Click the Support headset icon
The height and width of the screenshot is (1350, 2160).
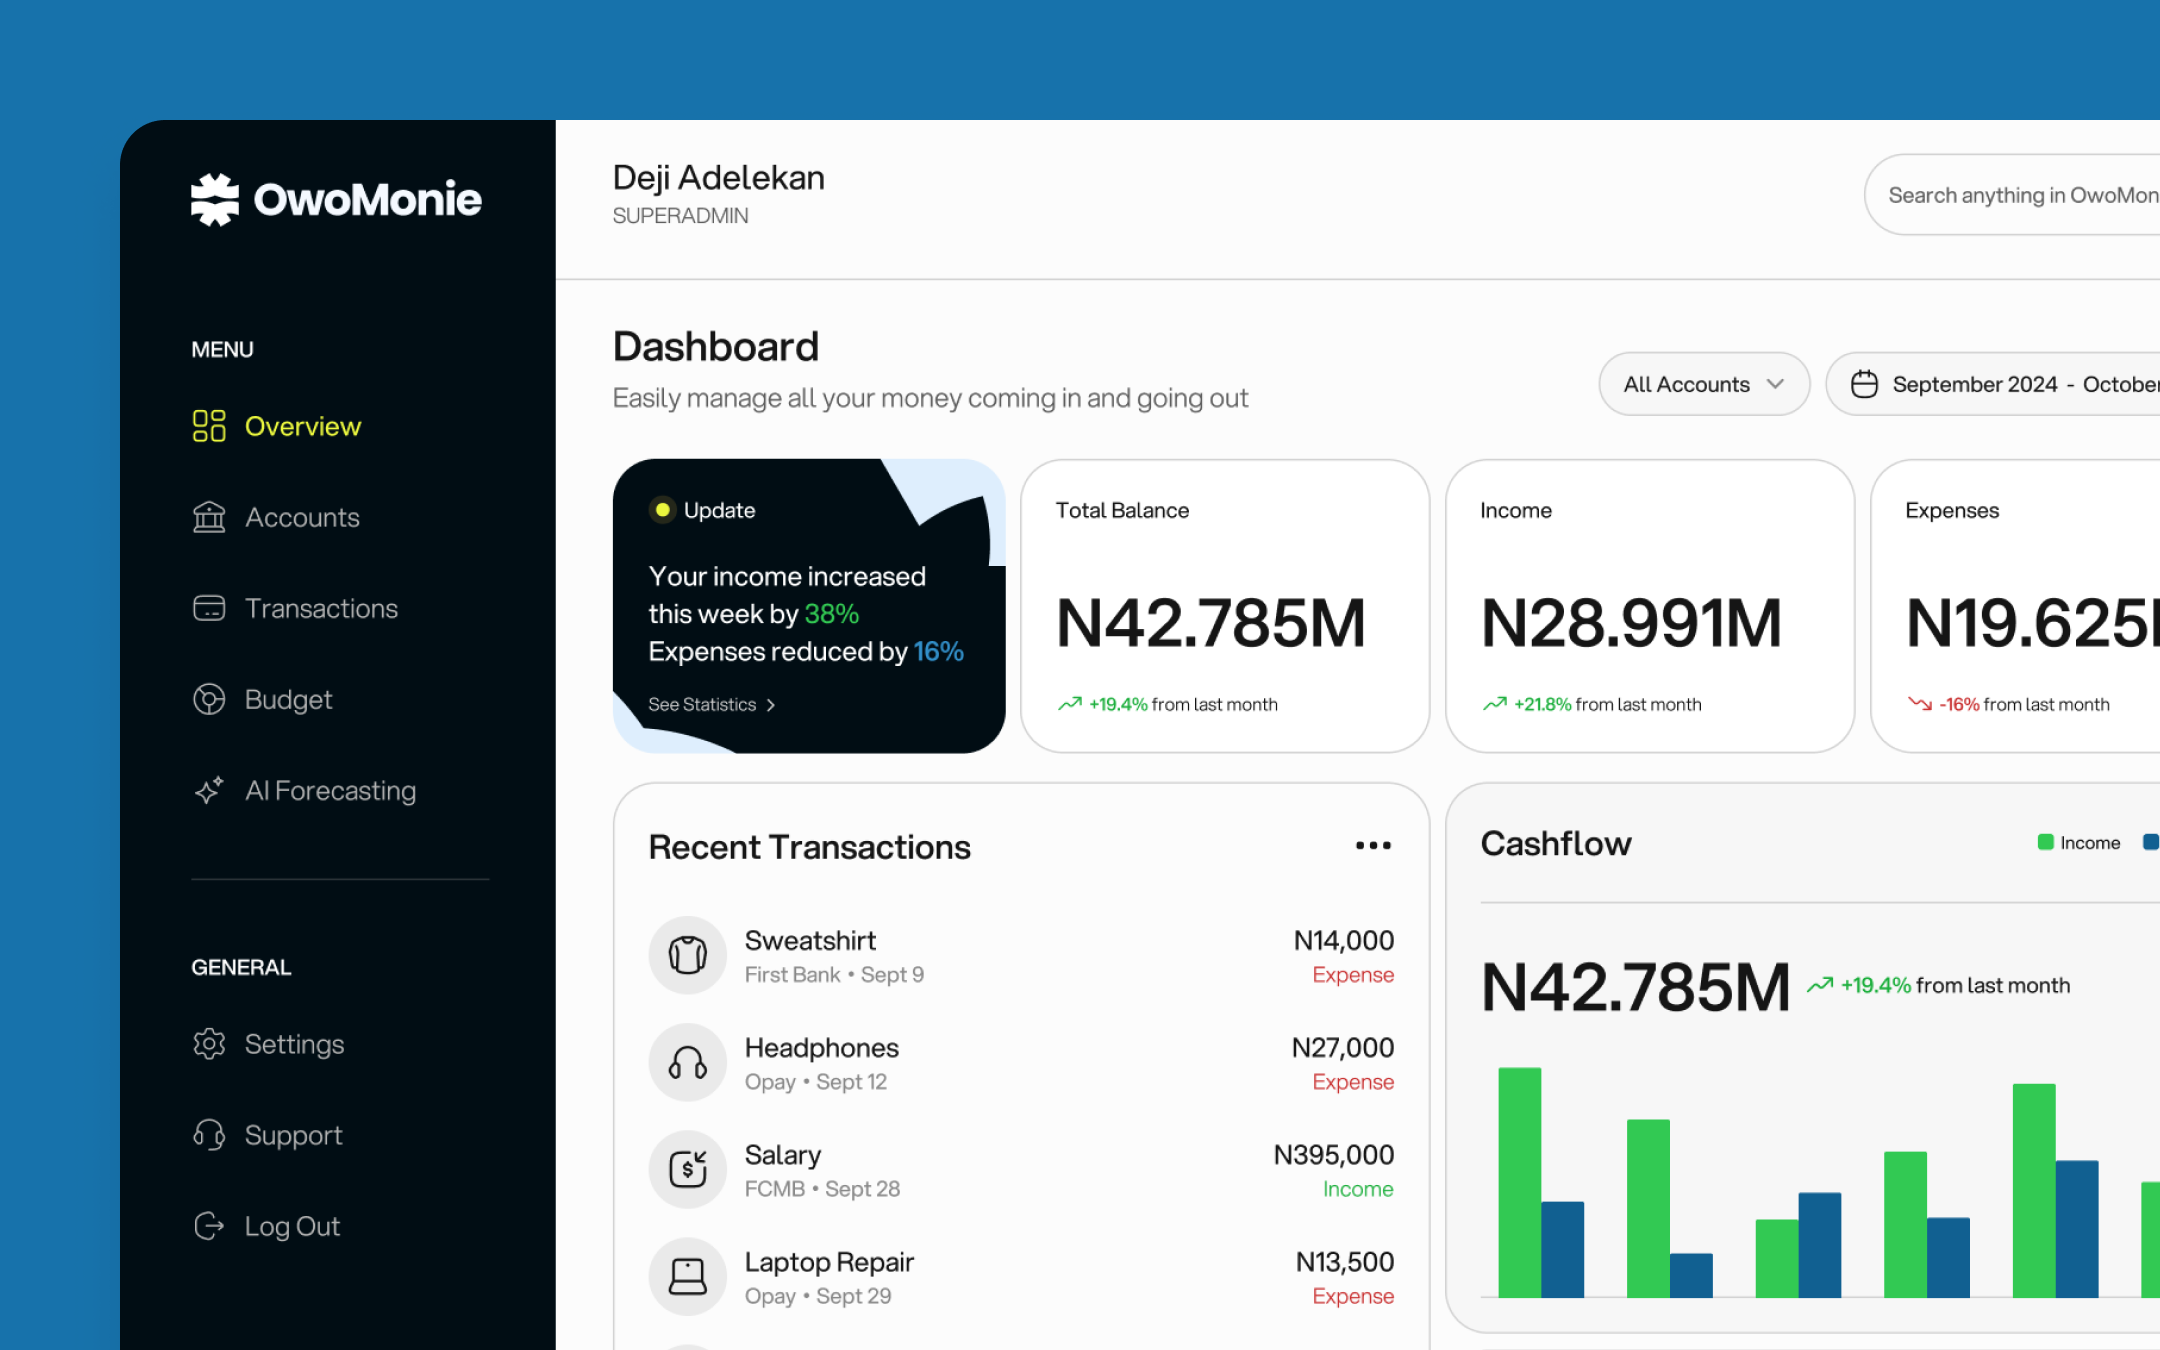(209, 1135)
